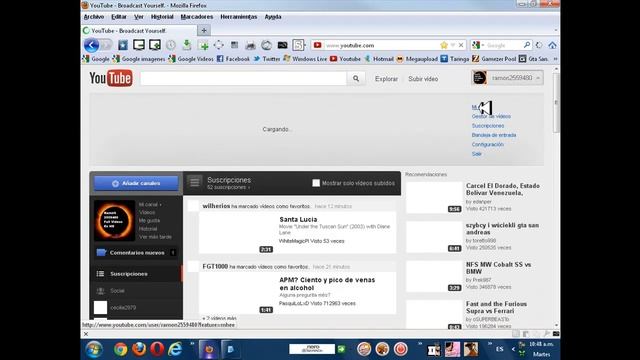
Task: Click the fullscreen arrows toolbar icon
Action: pyautogui.click(x=219, y=45)
